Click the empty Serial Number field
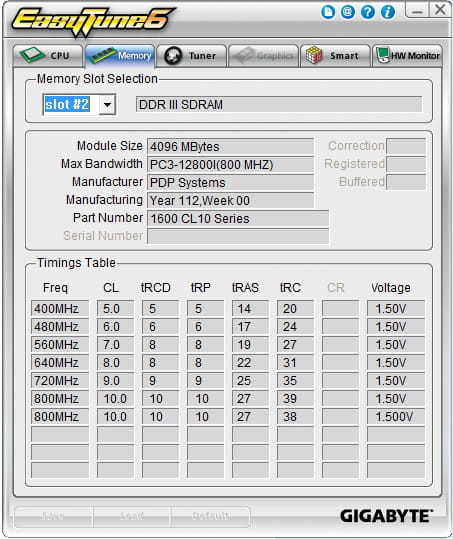 238,236
